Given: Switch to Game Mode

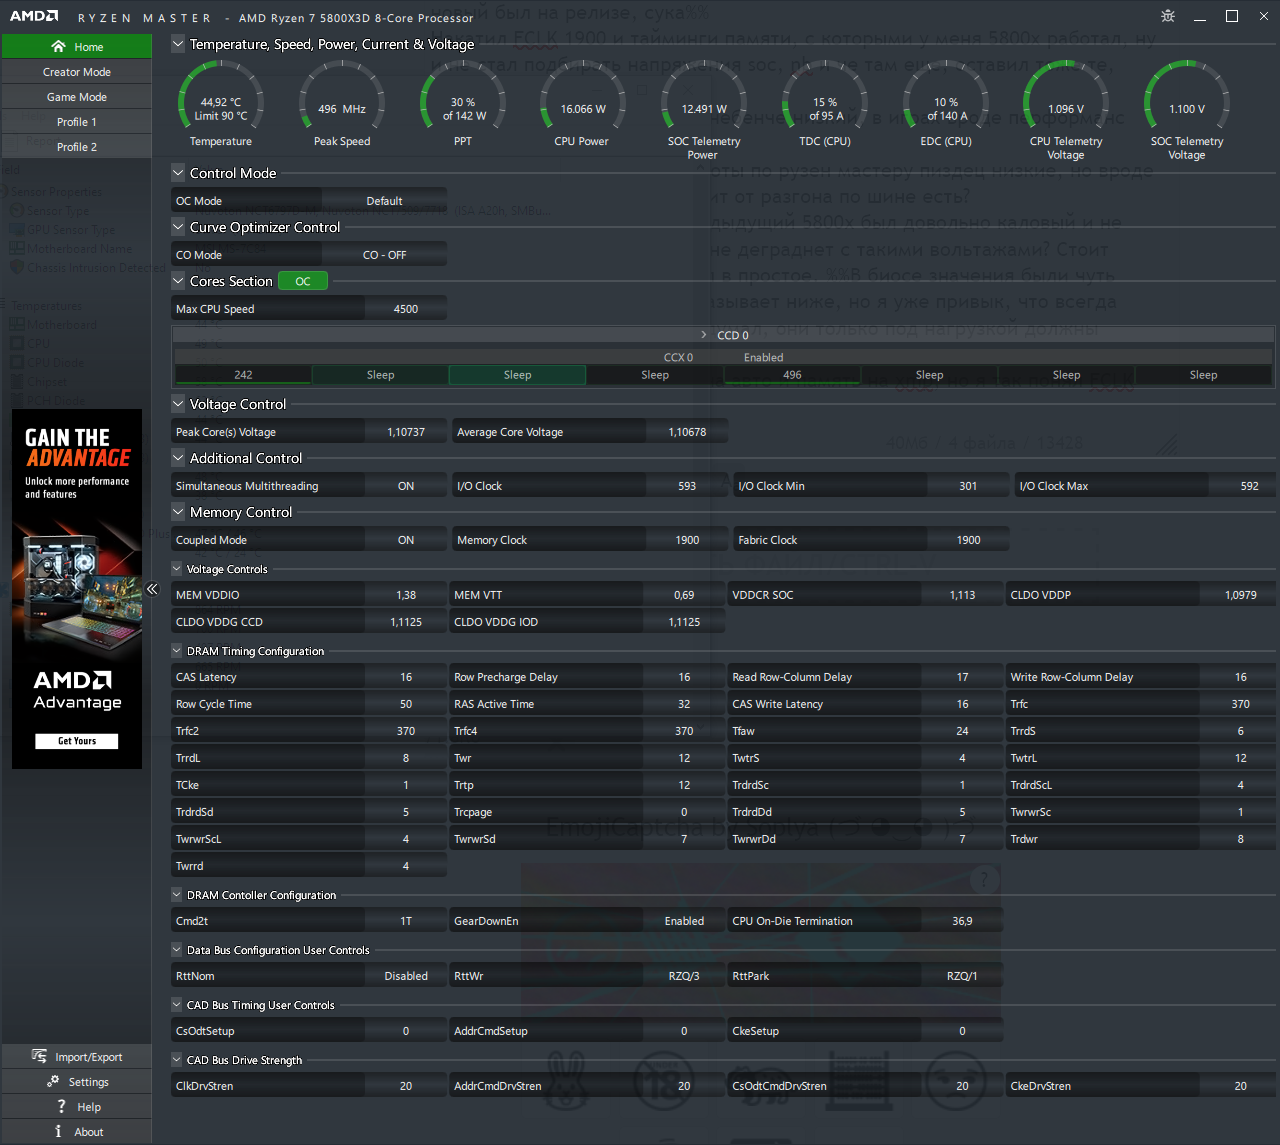Looking at the screenshot, I should (x=77, y=97).
